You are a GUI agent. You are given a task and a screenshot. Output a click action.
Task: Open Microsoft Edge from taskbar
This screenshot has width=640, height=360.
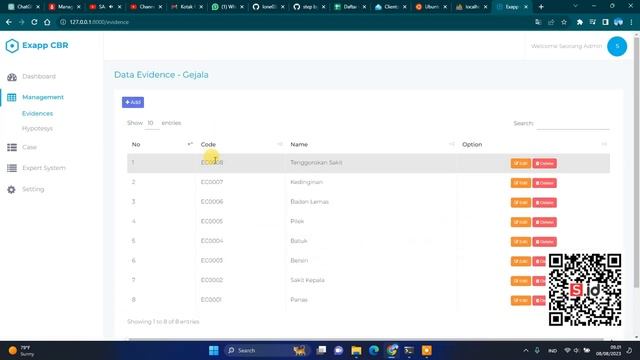pos(374,351)
